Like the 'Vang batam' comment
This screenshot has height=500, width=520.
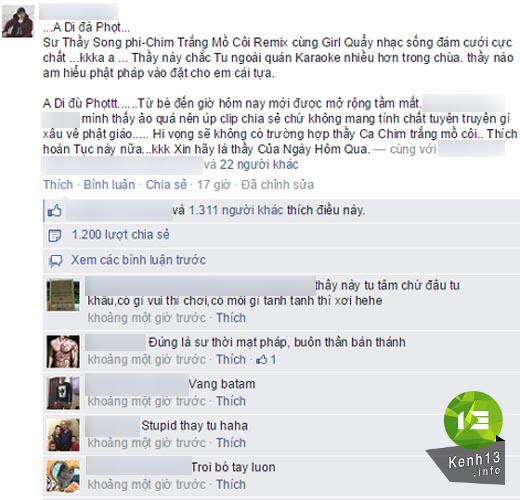pos(231,401)
